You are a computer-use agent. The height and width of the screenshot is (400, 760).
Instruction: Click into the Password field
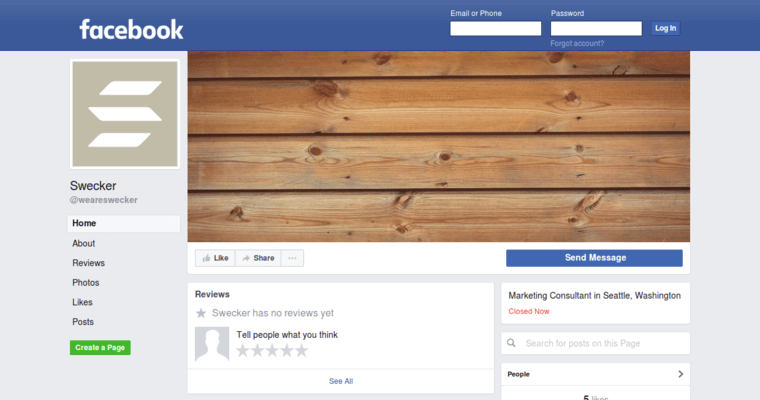(x=596, y=29)
